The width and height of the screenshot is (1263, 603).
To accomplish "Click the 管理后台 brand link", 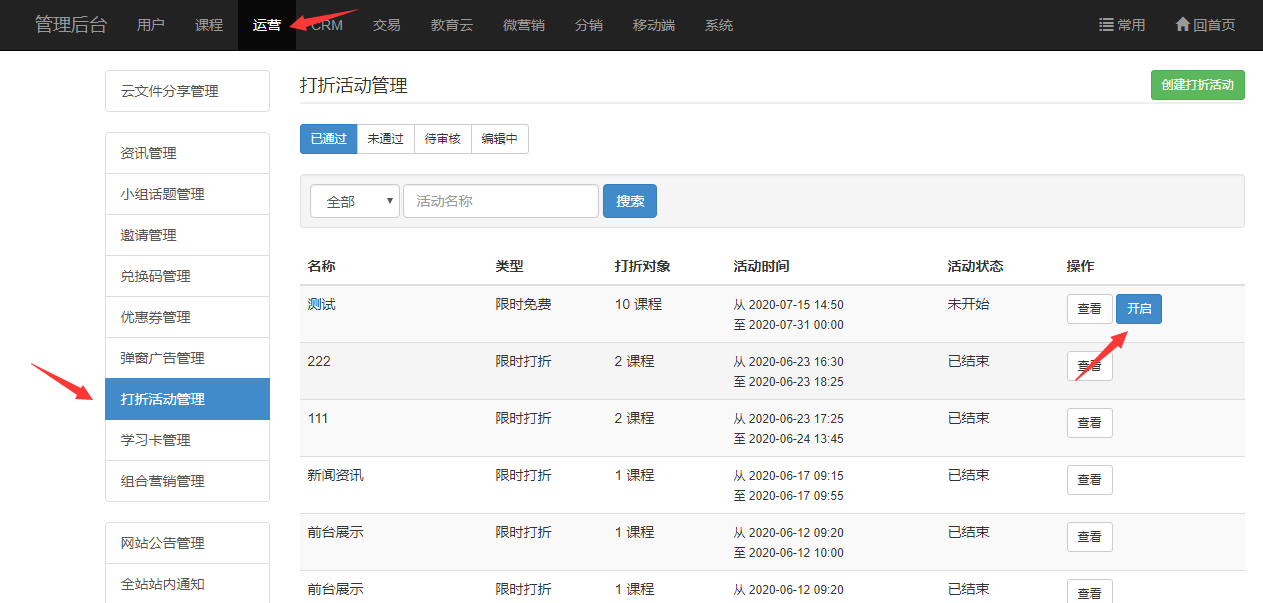I will (71, 25).
